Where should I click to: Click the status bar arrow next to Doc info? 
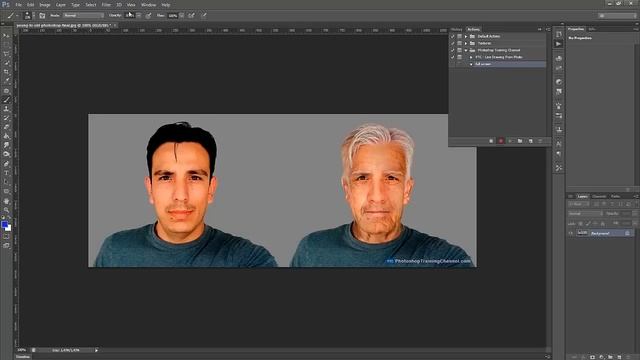96,350
